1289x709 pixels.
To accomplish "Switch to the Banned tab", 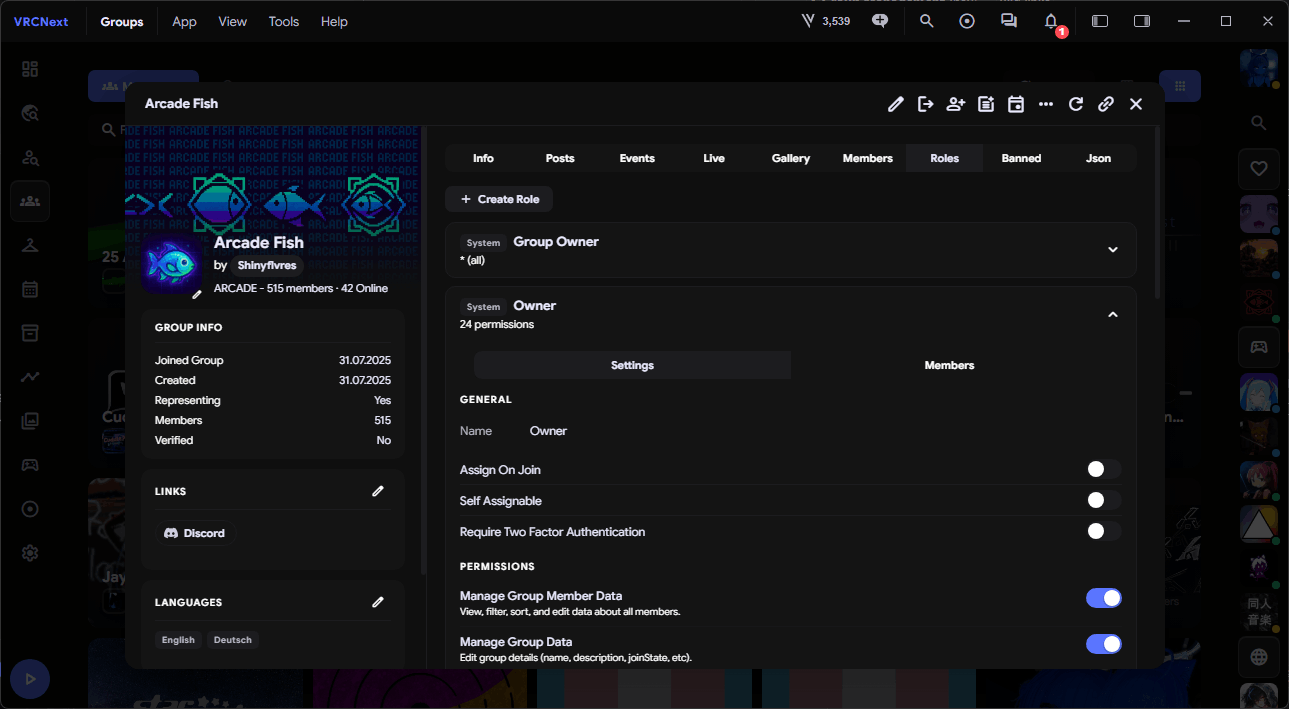I will pyautogui.click(x=1021, y=158).
